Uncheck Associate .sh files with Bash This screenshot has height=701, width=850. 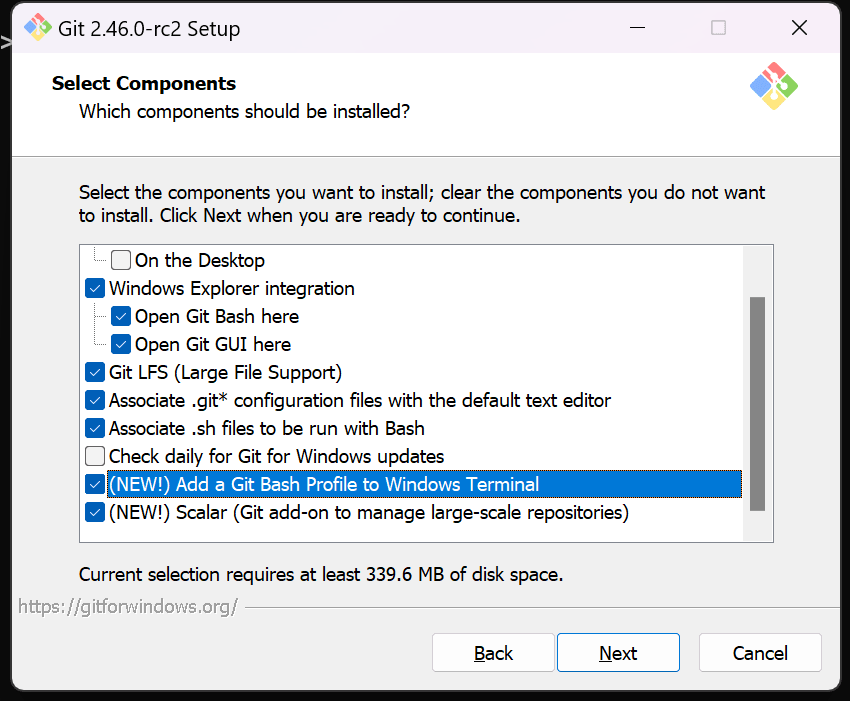tap(95, 429)
